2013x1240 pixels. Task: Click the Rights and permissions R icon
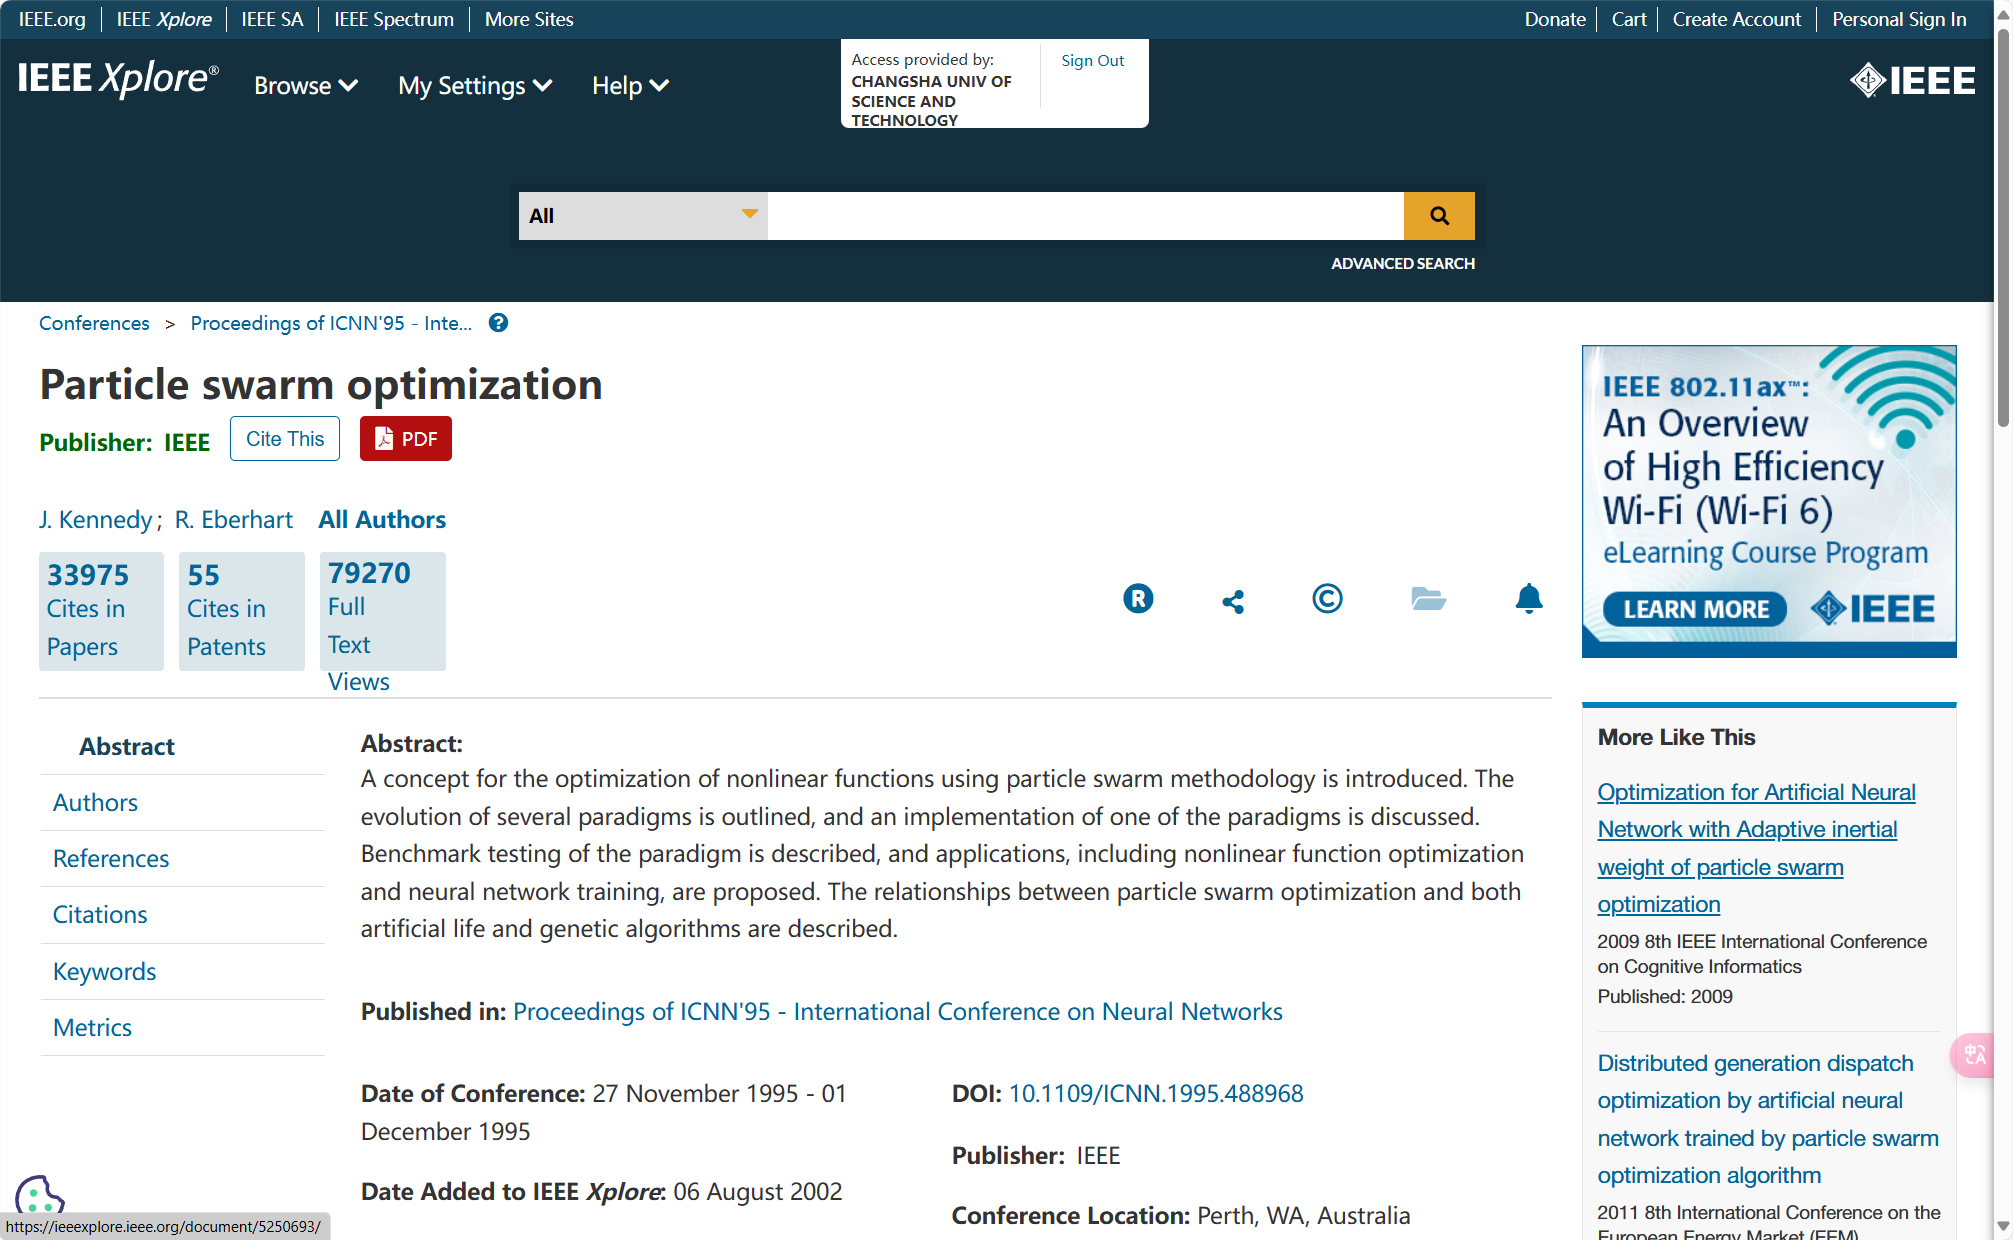tap(1138, 599)
